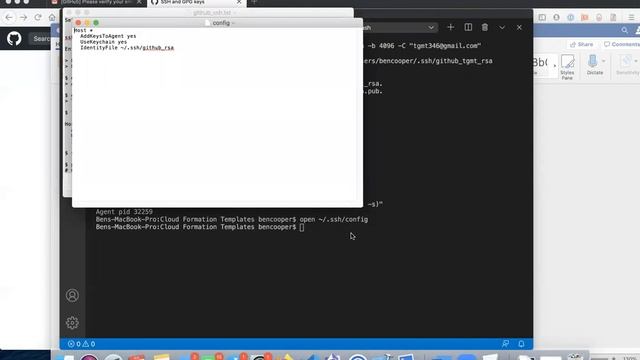Click the config window title

pos(221,23)
